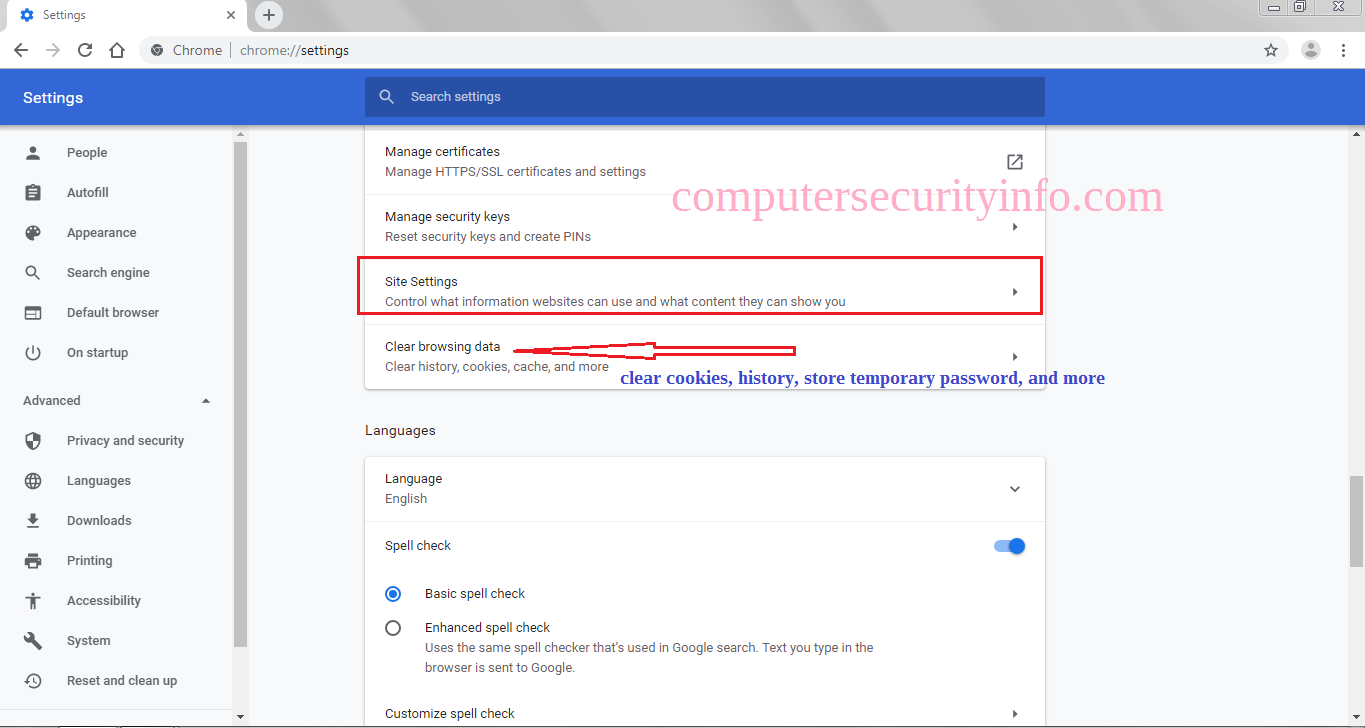Collapse the Advanced section arrow
The image size is (1365, 728).
click(x=206, y=401)
